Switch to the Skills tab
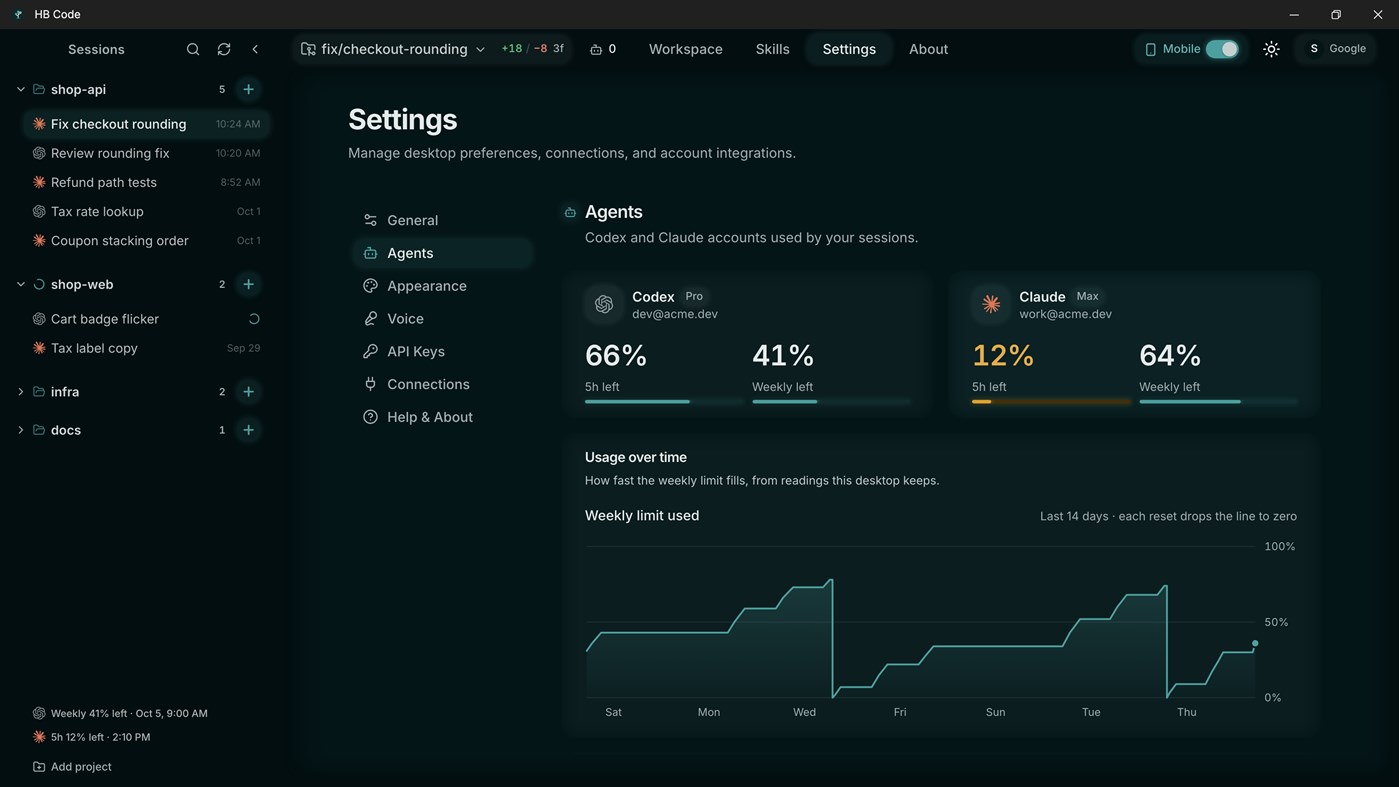The image size is (1399, 787). click(x=772, y=49)
